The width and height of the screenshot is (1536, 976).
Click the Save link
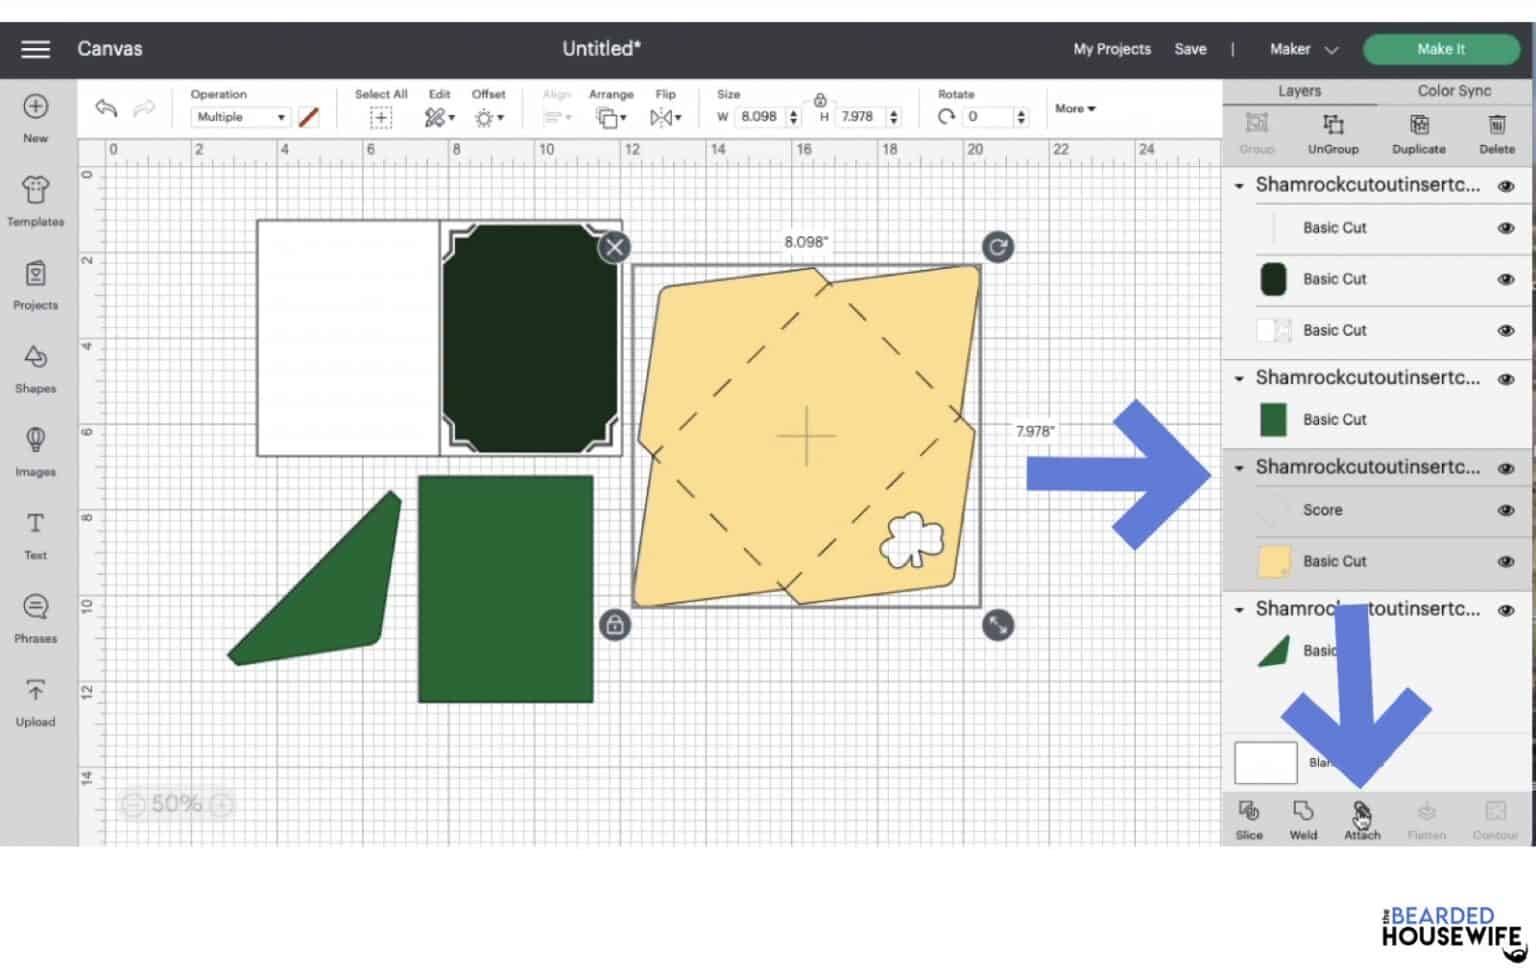[x=1190, y=48]
